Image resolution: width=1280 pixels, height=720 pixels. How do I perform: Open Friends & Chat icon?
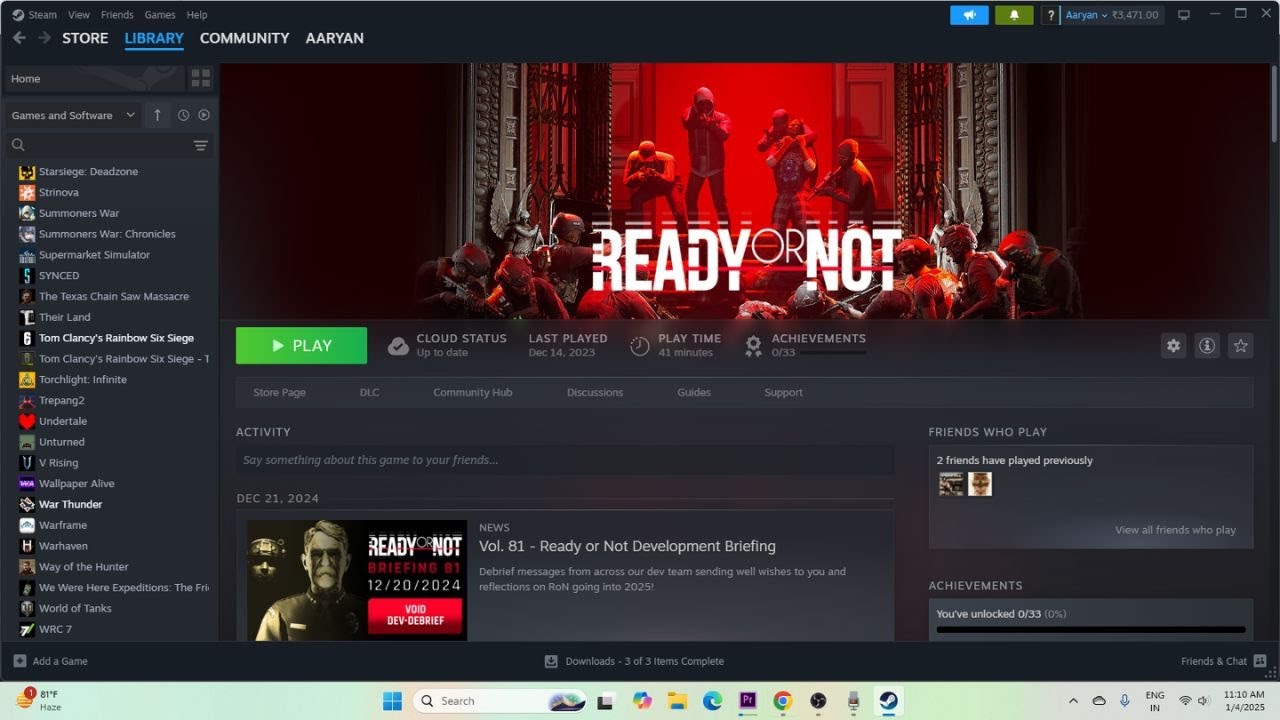1260,661
